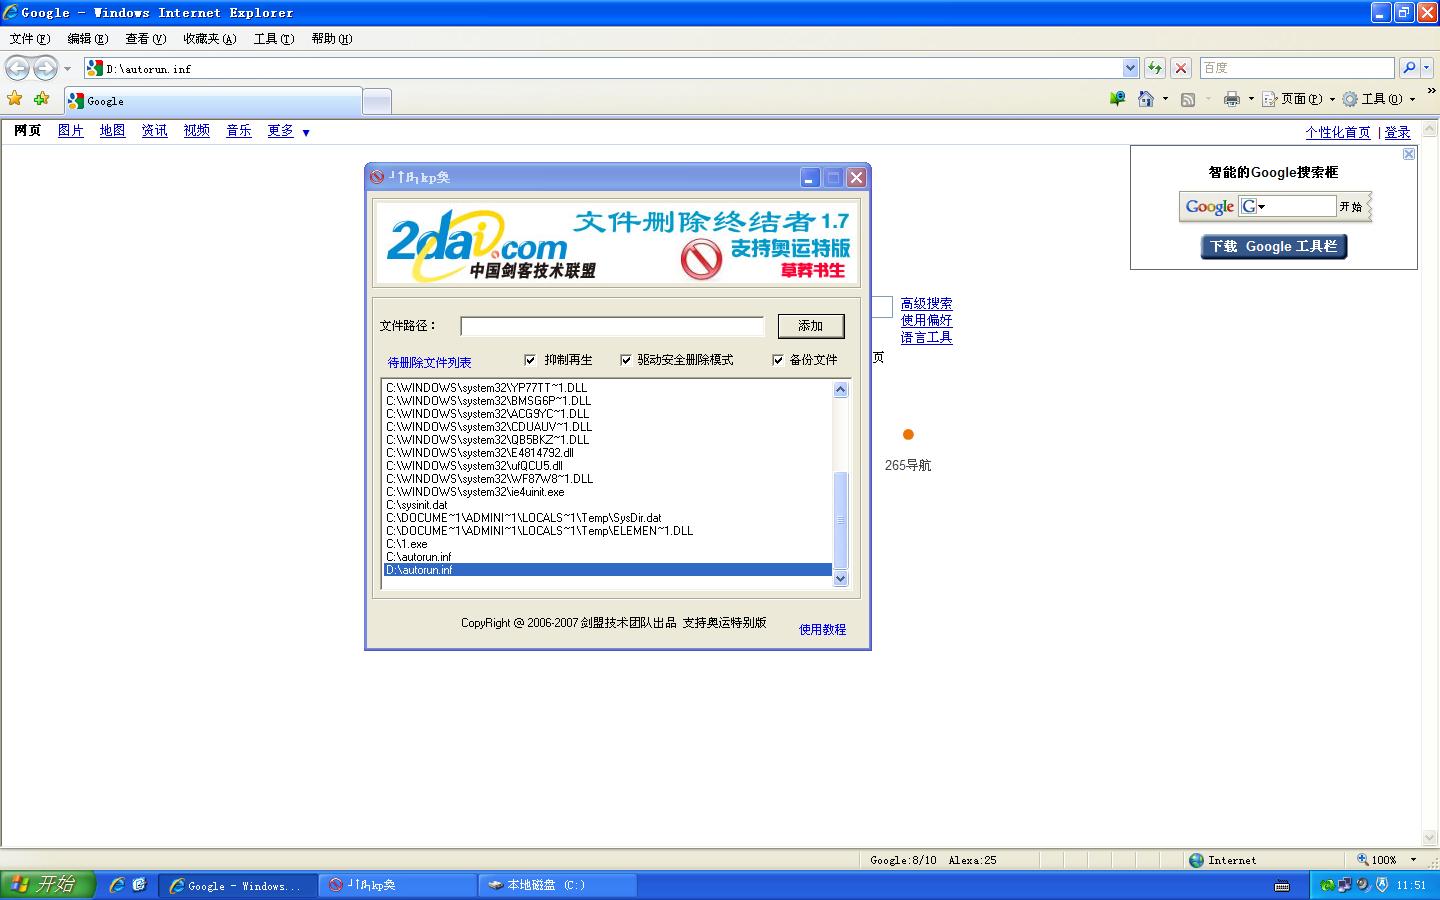Click the orange 265导航 dot icon
Viewport: 1440px width, 900px height.
pos(908,434)
